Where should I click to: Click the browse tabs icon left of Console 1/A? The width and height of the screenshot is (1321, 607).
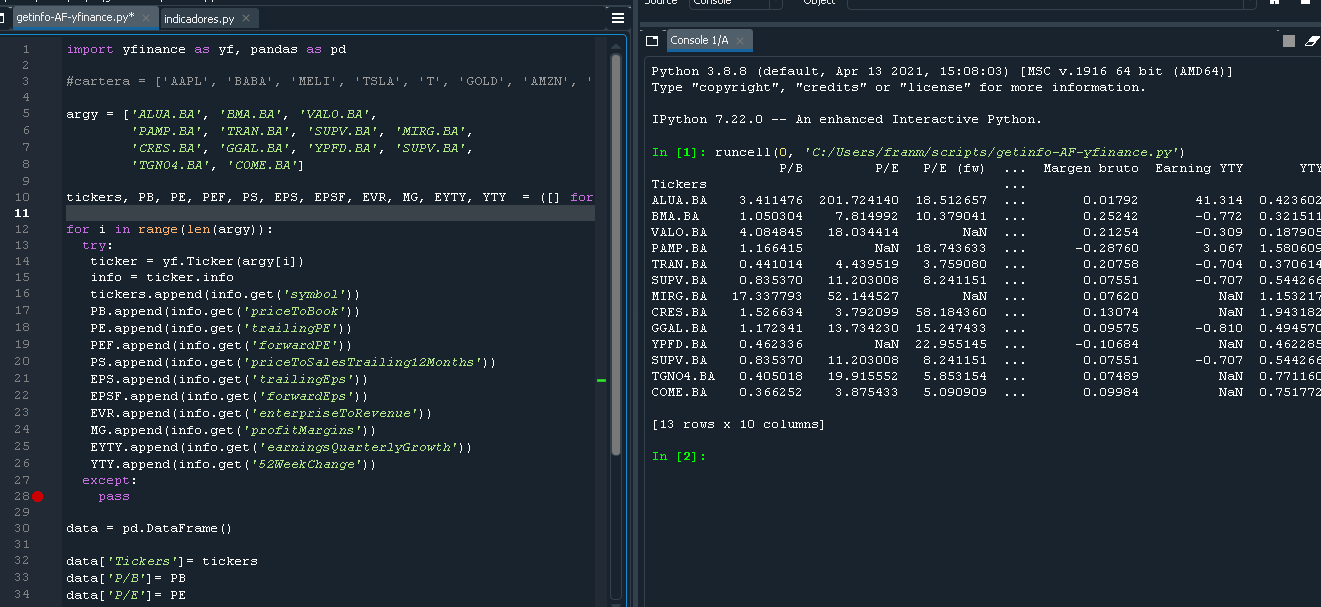(652, 41)
